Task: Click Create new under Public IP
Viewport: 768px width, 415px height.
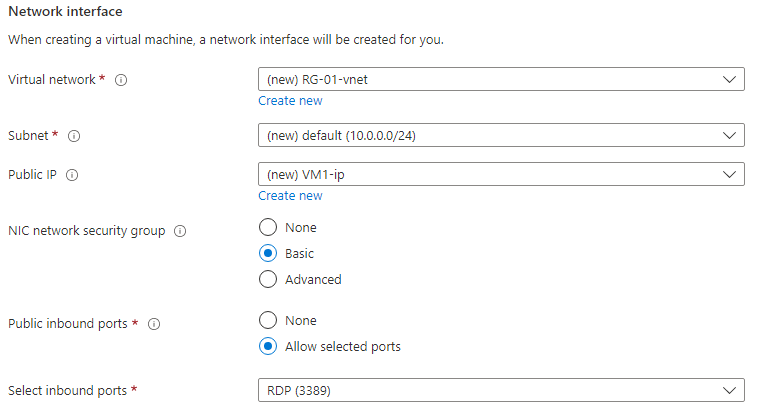Action: [x=290, y=196]
